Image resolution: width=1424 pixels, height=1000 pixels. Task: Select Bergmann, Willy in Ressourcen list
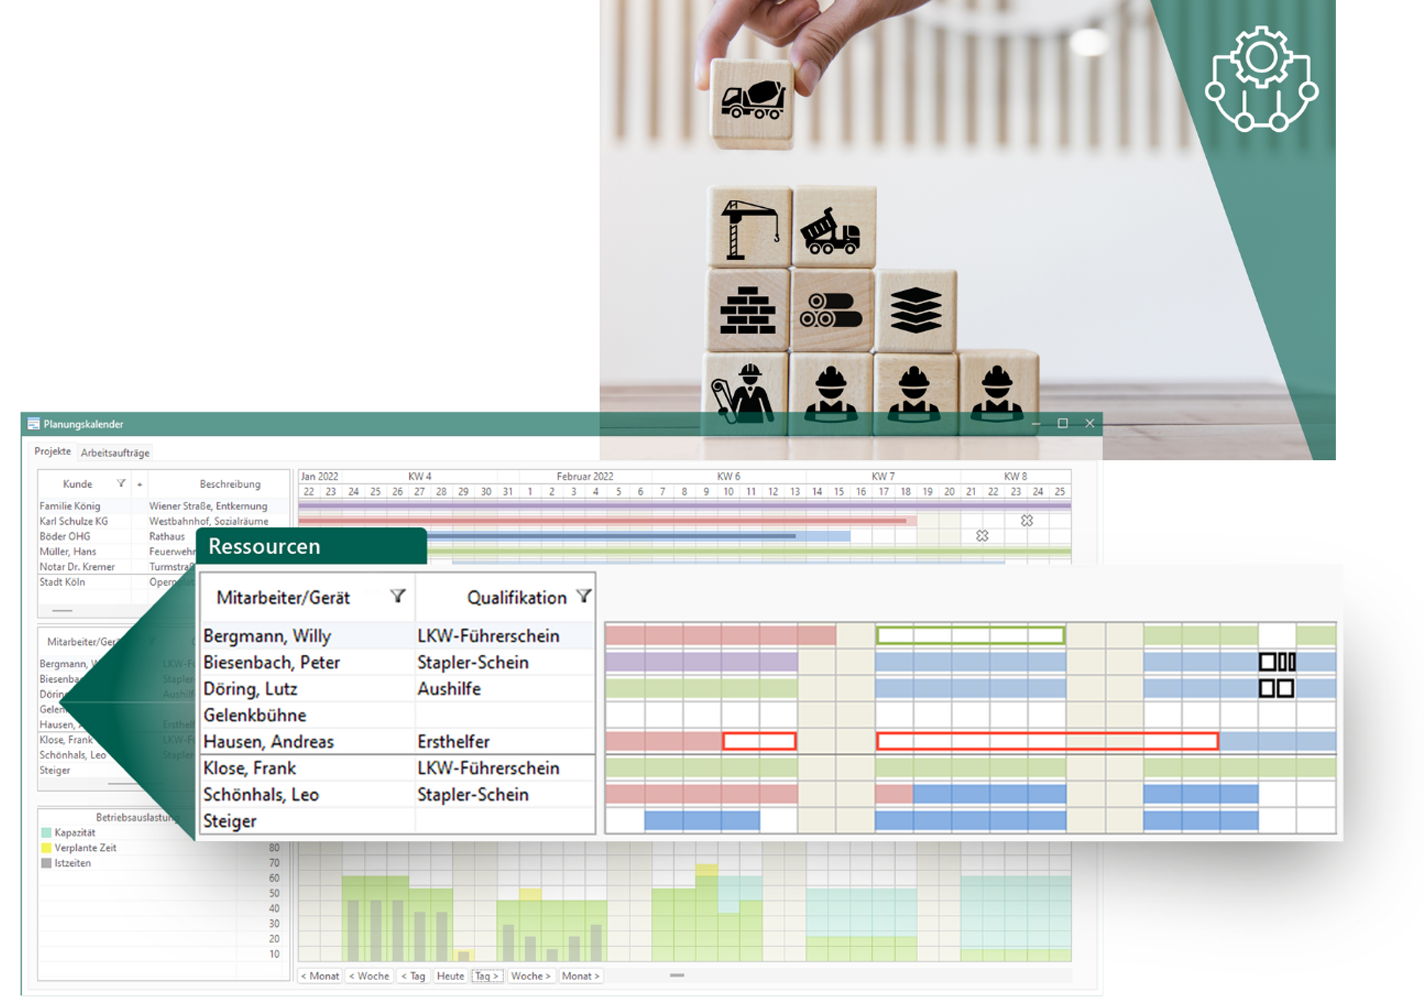pos(398,636)
